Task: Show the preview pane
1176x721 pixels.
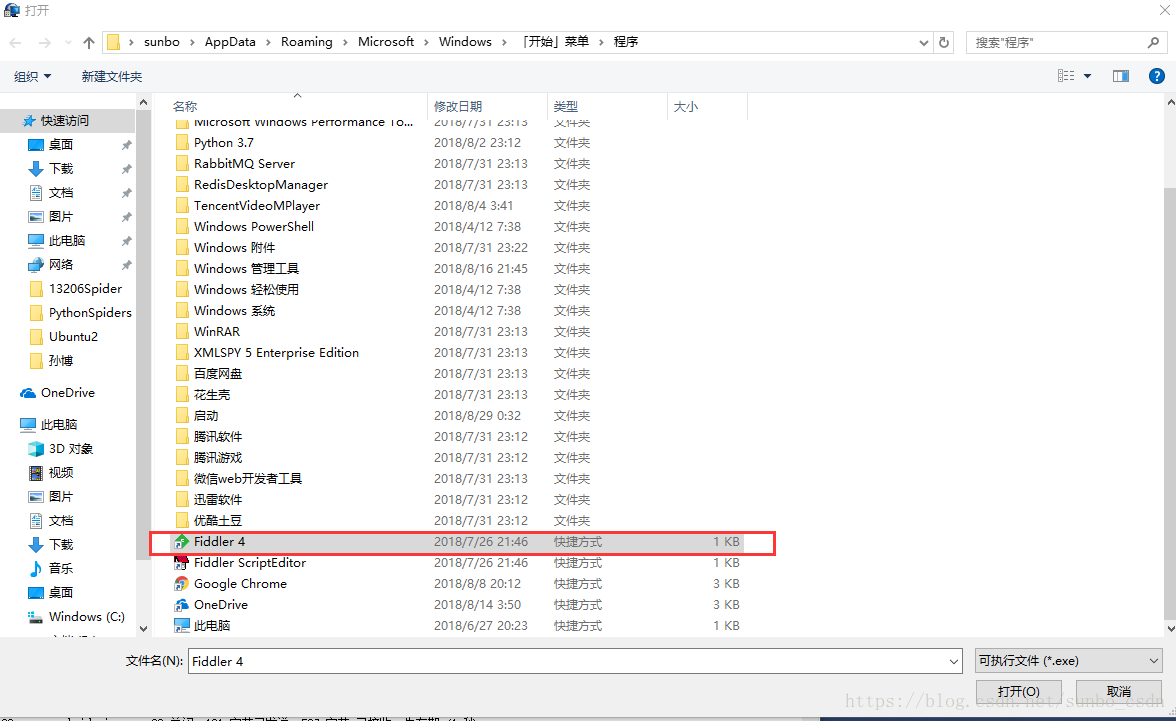Action: pos(1120,76)
